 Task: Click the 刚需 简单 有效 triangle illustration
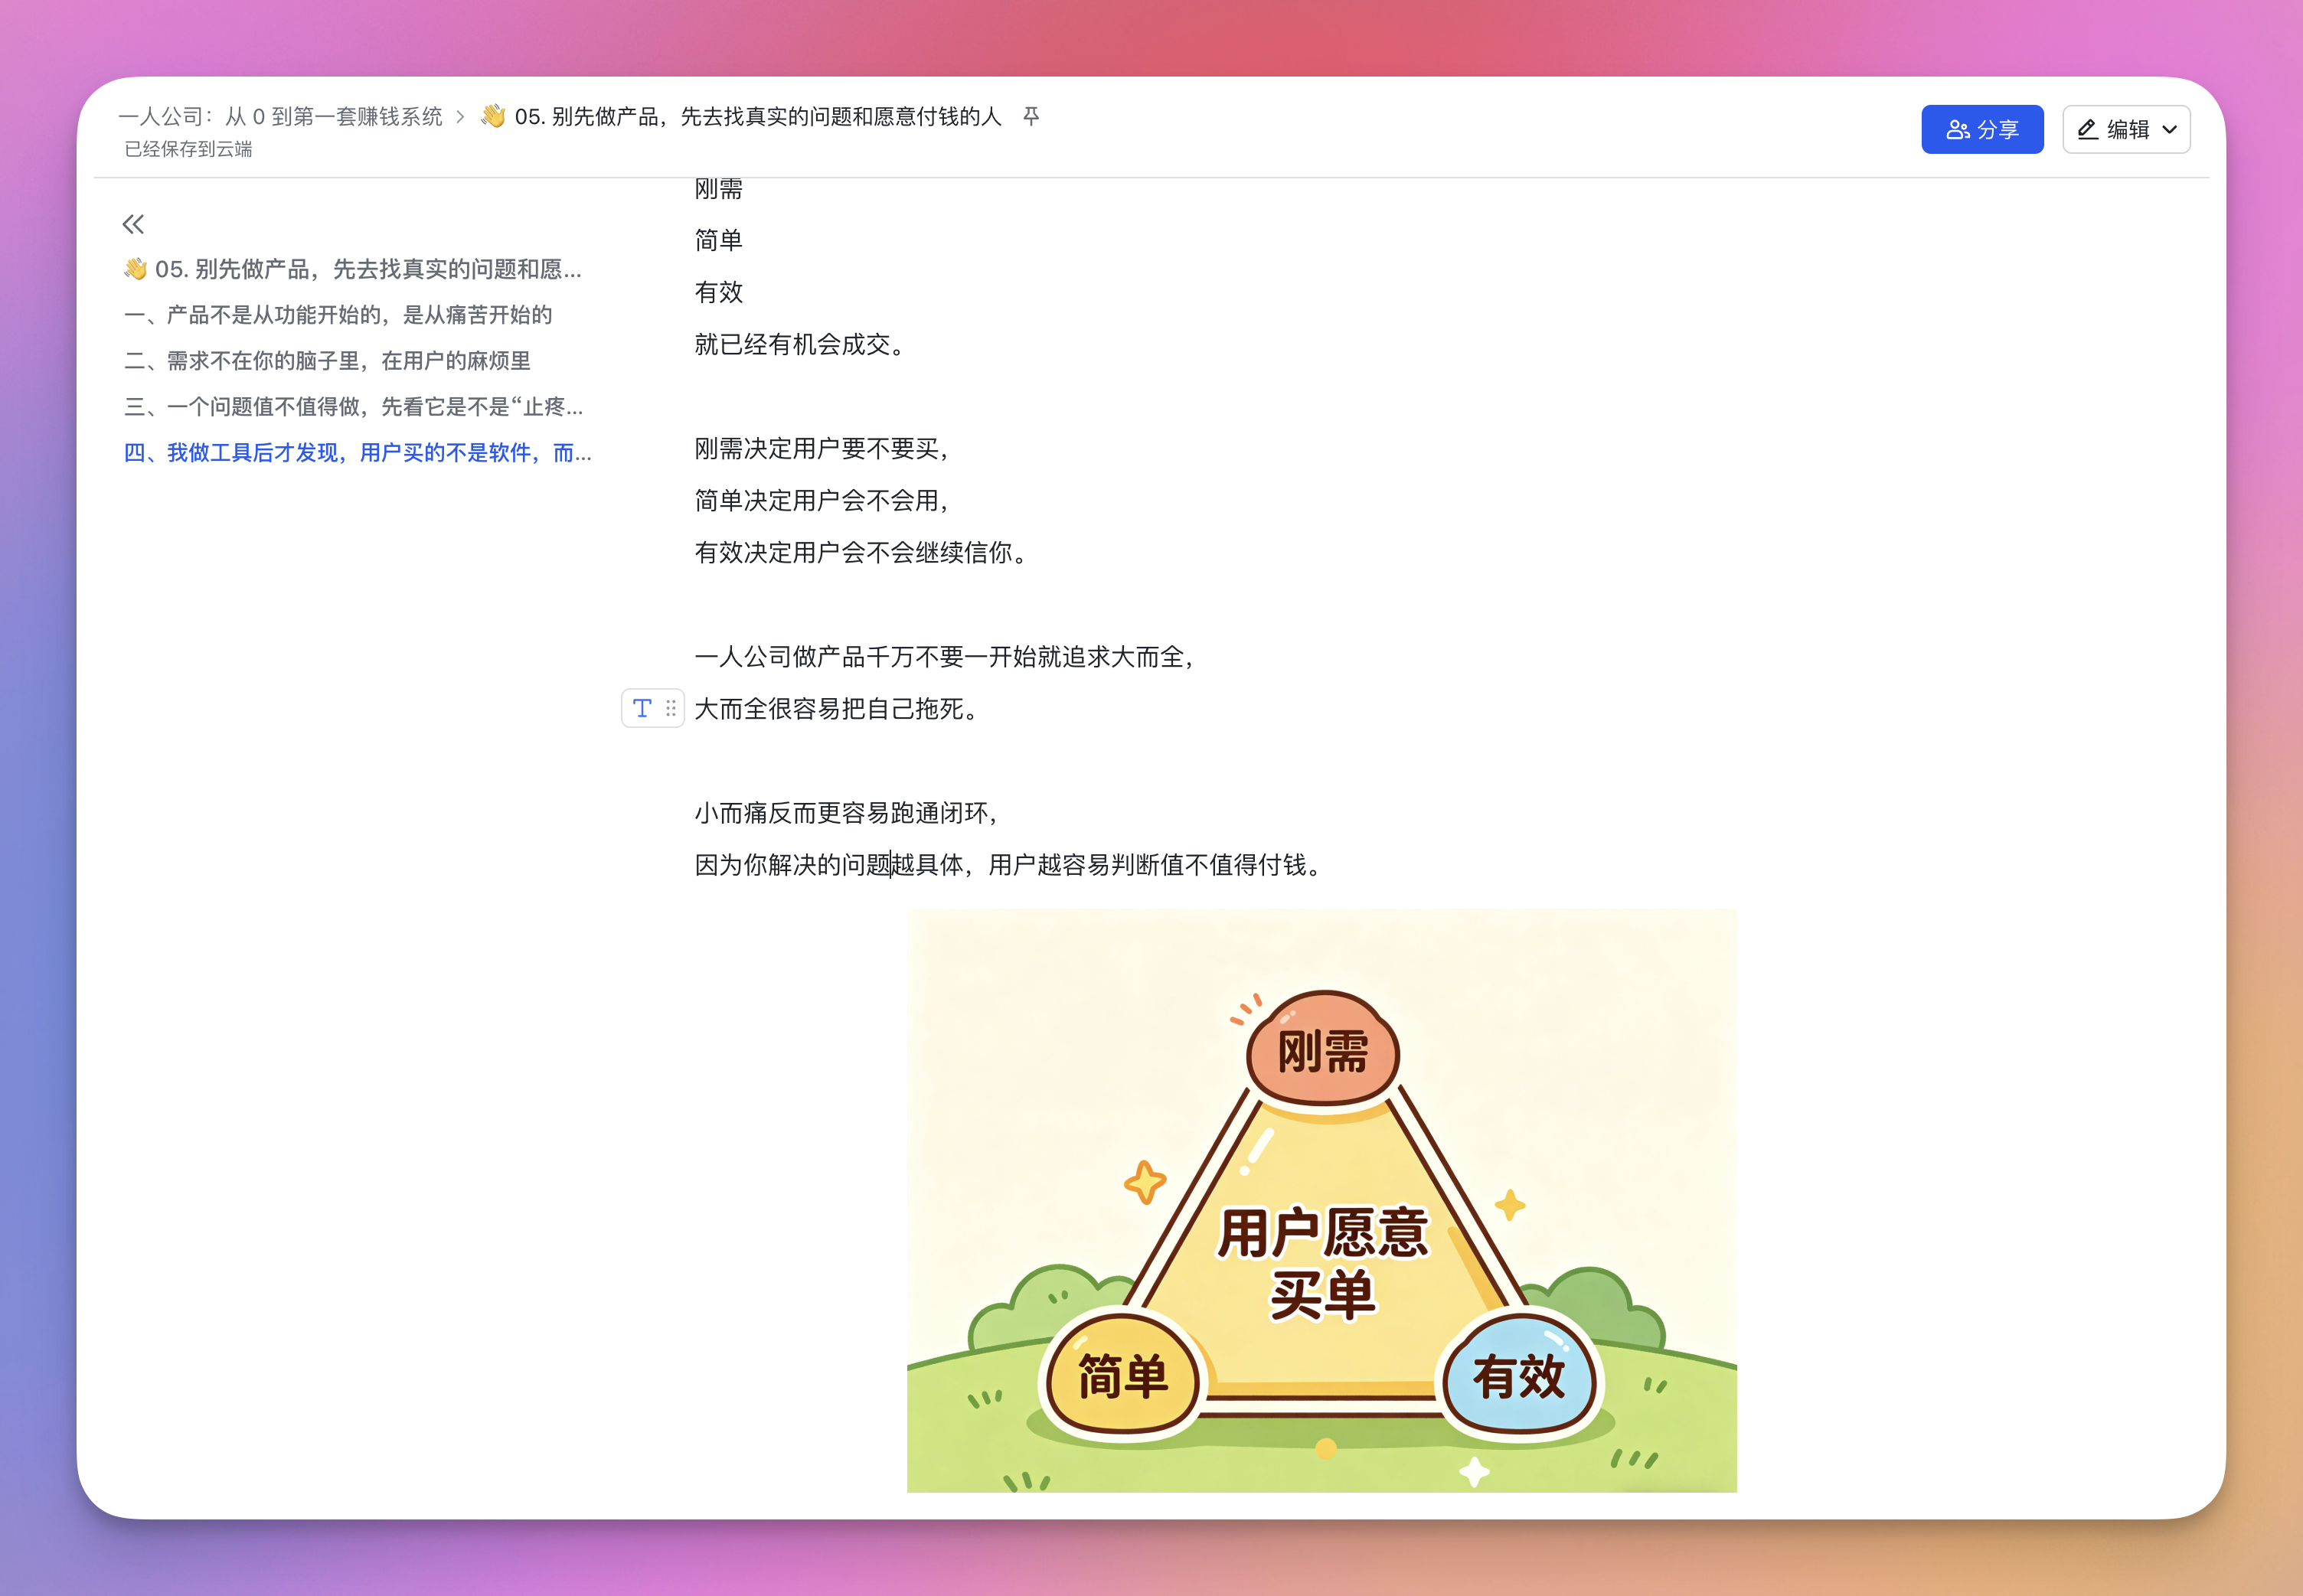pos(1321,1200)
